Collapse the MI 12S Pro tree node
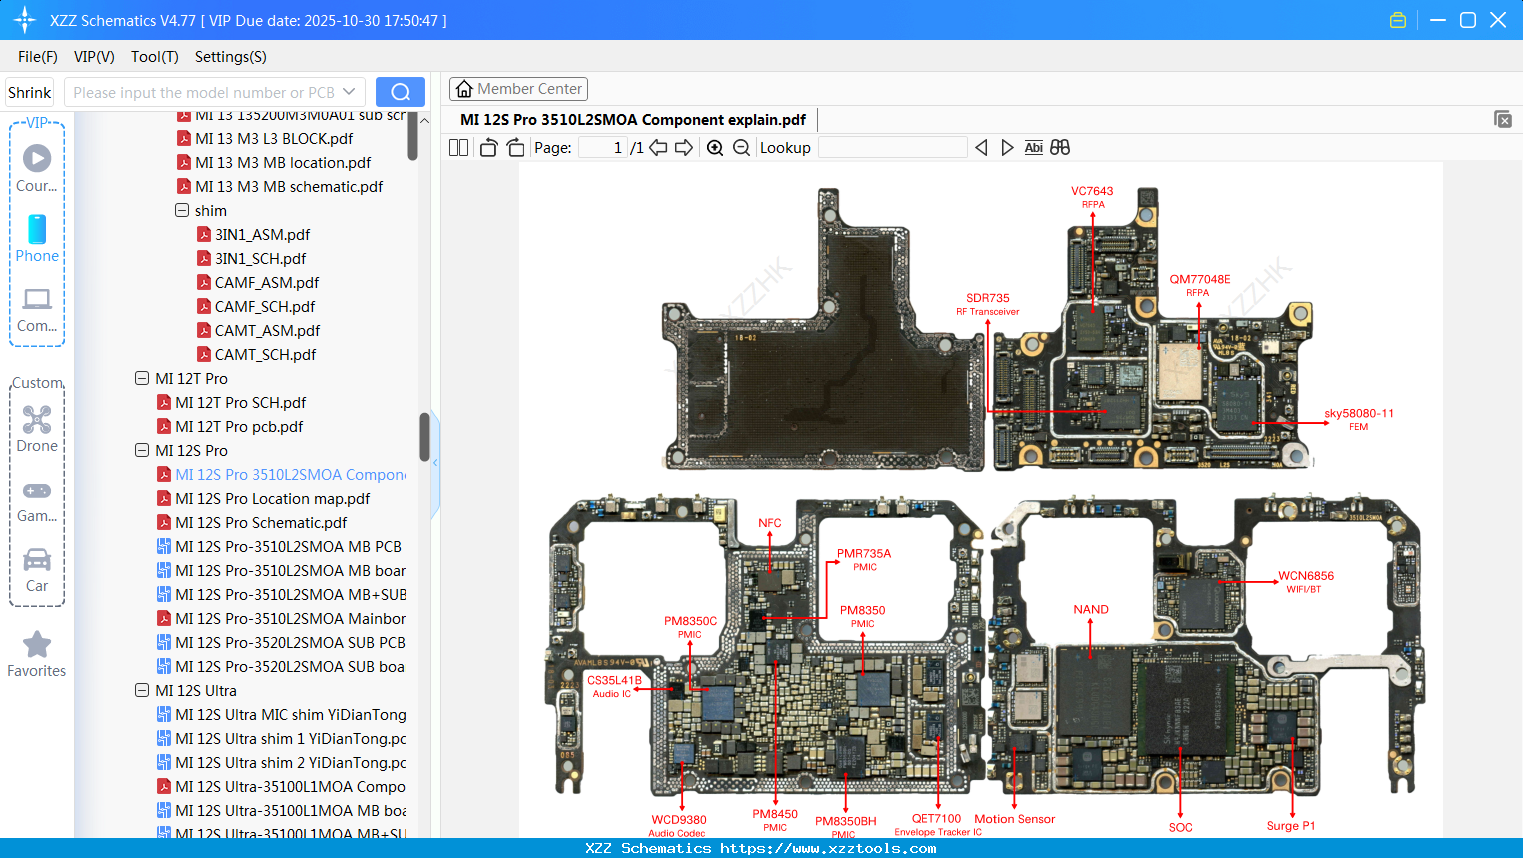Screen dimensions: 1523x858 (141, 450)
